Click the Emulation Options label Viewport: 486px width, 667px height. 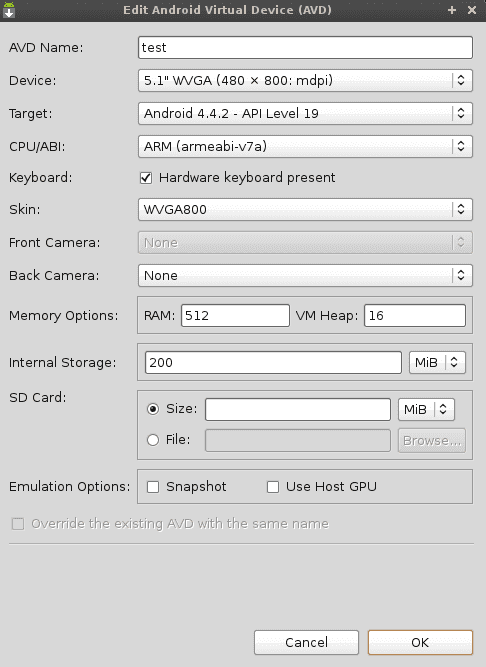[x=70, y=487]
